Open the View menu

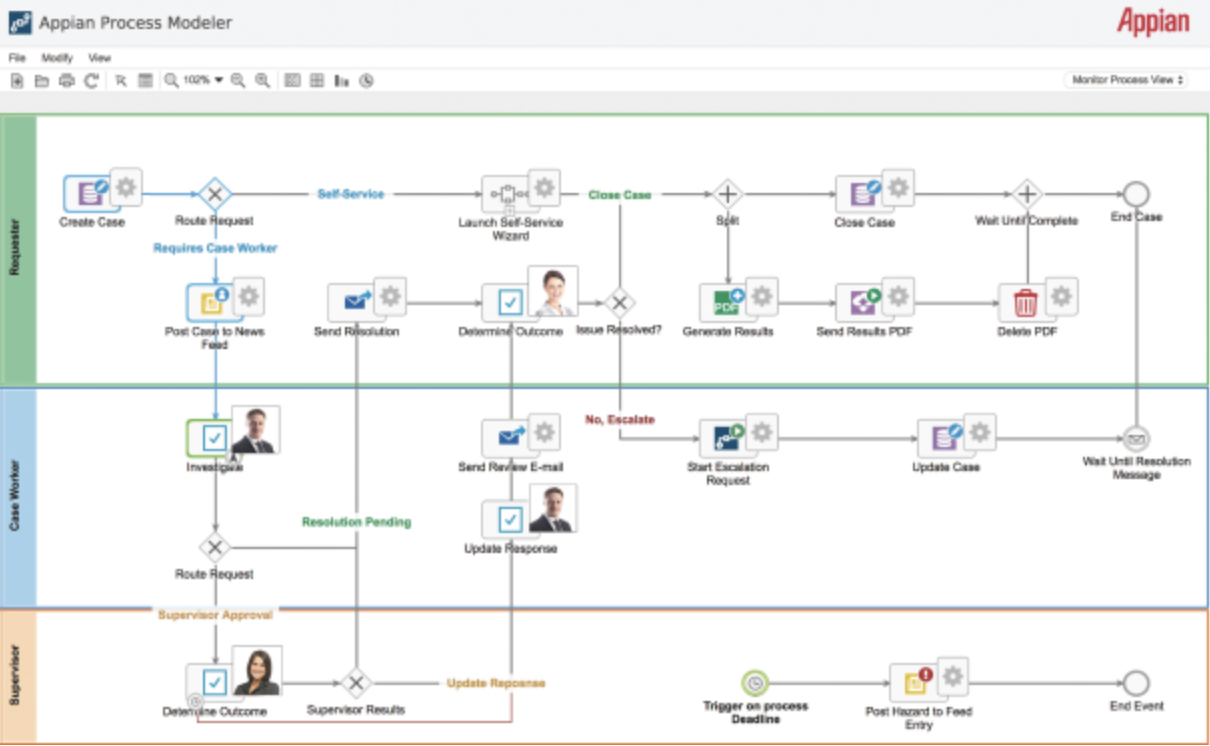(98, 58)
